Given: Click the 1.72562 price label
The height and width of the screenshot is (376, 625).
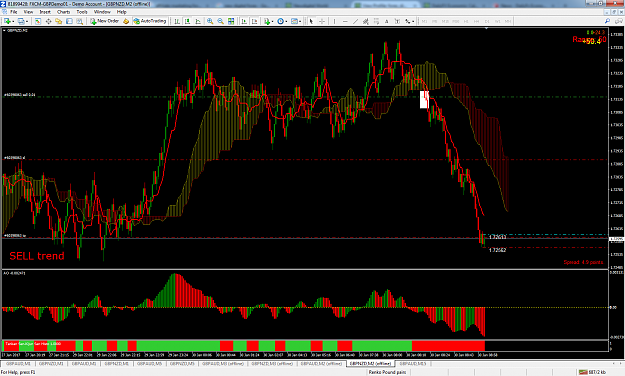Looking at the screenshot, I should pyautogui.click(x=497, y=250).
